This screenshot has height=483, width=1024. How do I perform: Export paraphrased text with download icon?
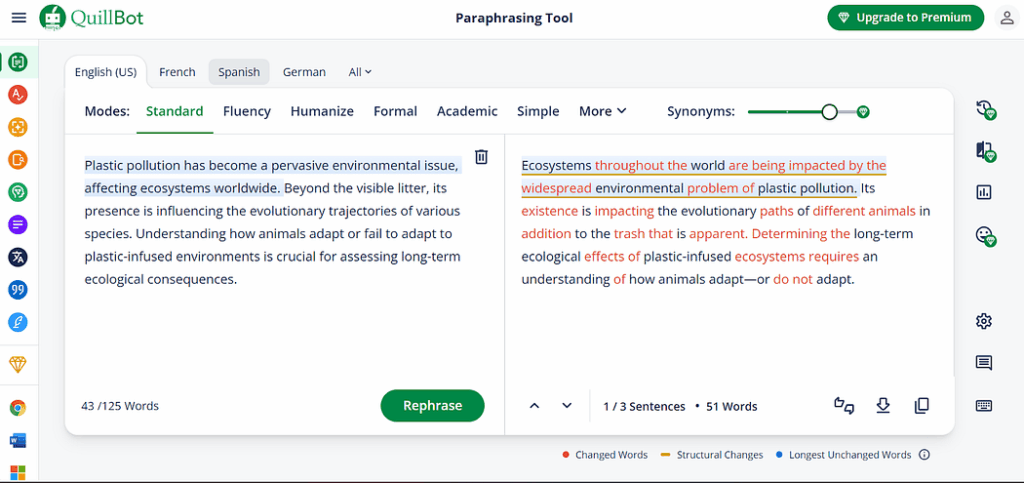(x=883, y=406)
